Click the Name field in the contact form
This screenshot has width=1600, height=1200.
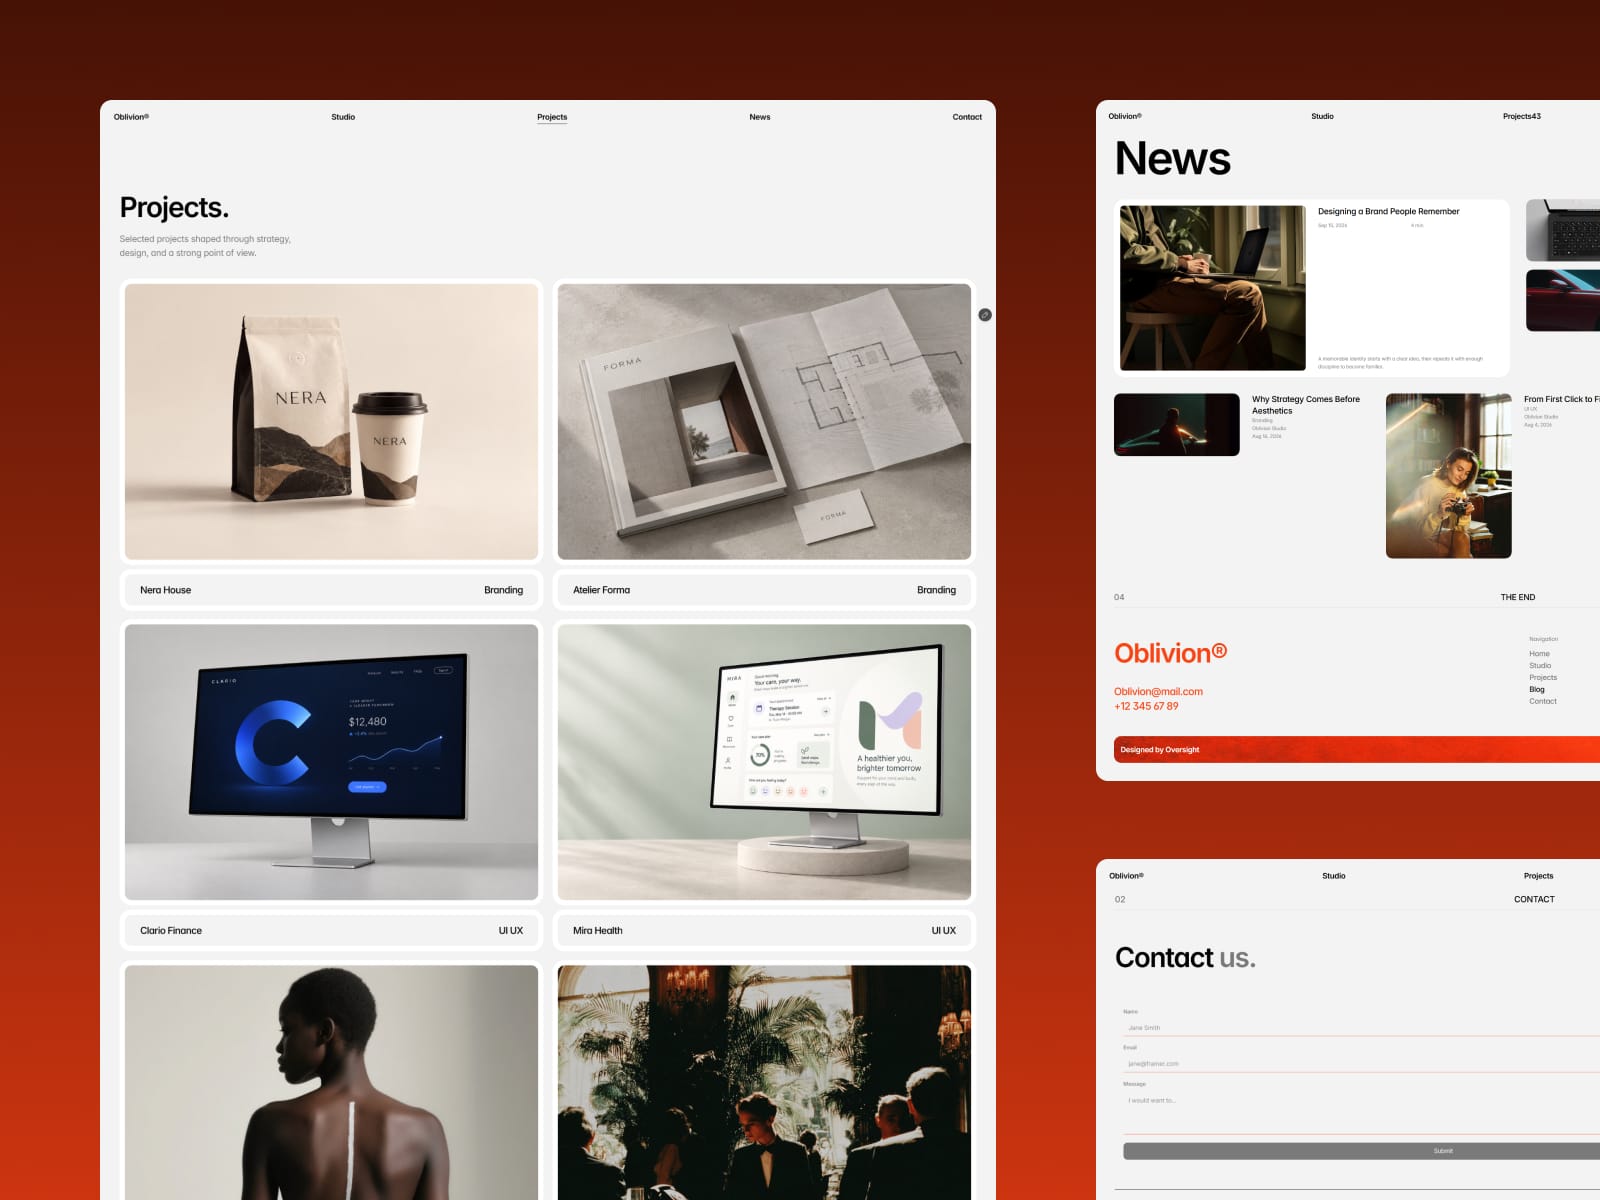pos(1361,1028)
